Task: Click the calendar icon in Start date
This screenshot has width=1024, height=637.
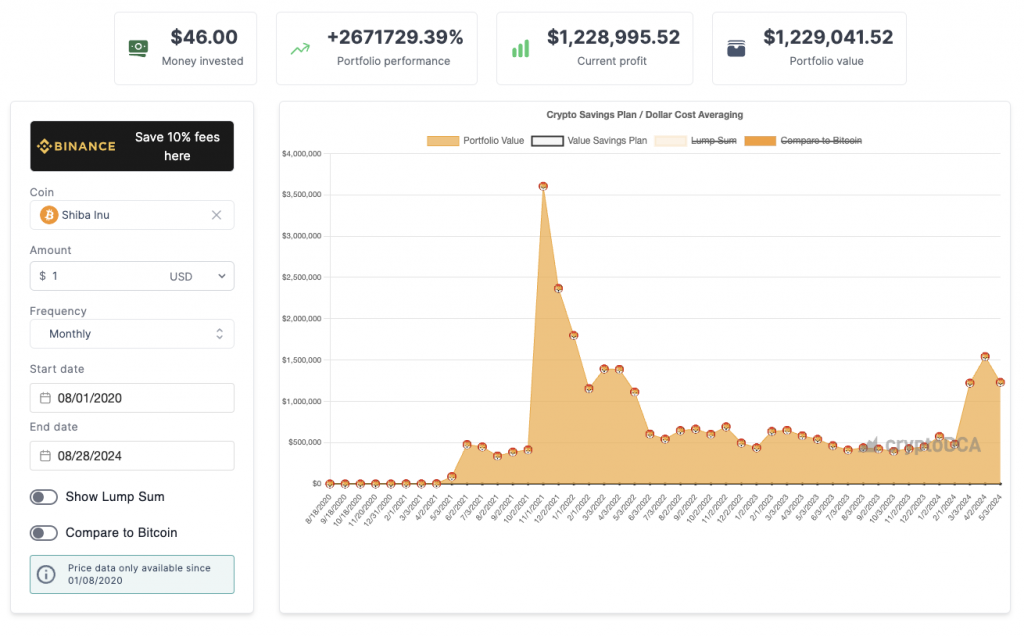Action: coord(45,398)
